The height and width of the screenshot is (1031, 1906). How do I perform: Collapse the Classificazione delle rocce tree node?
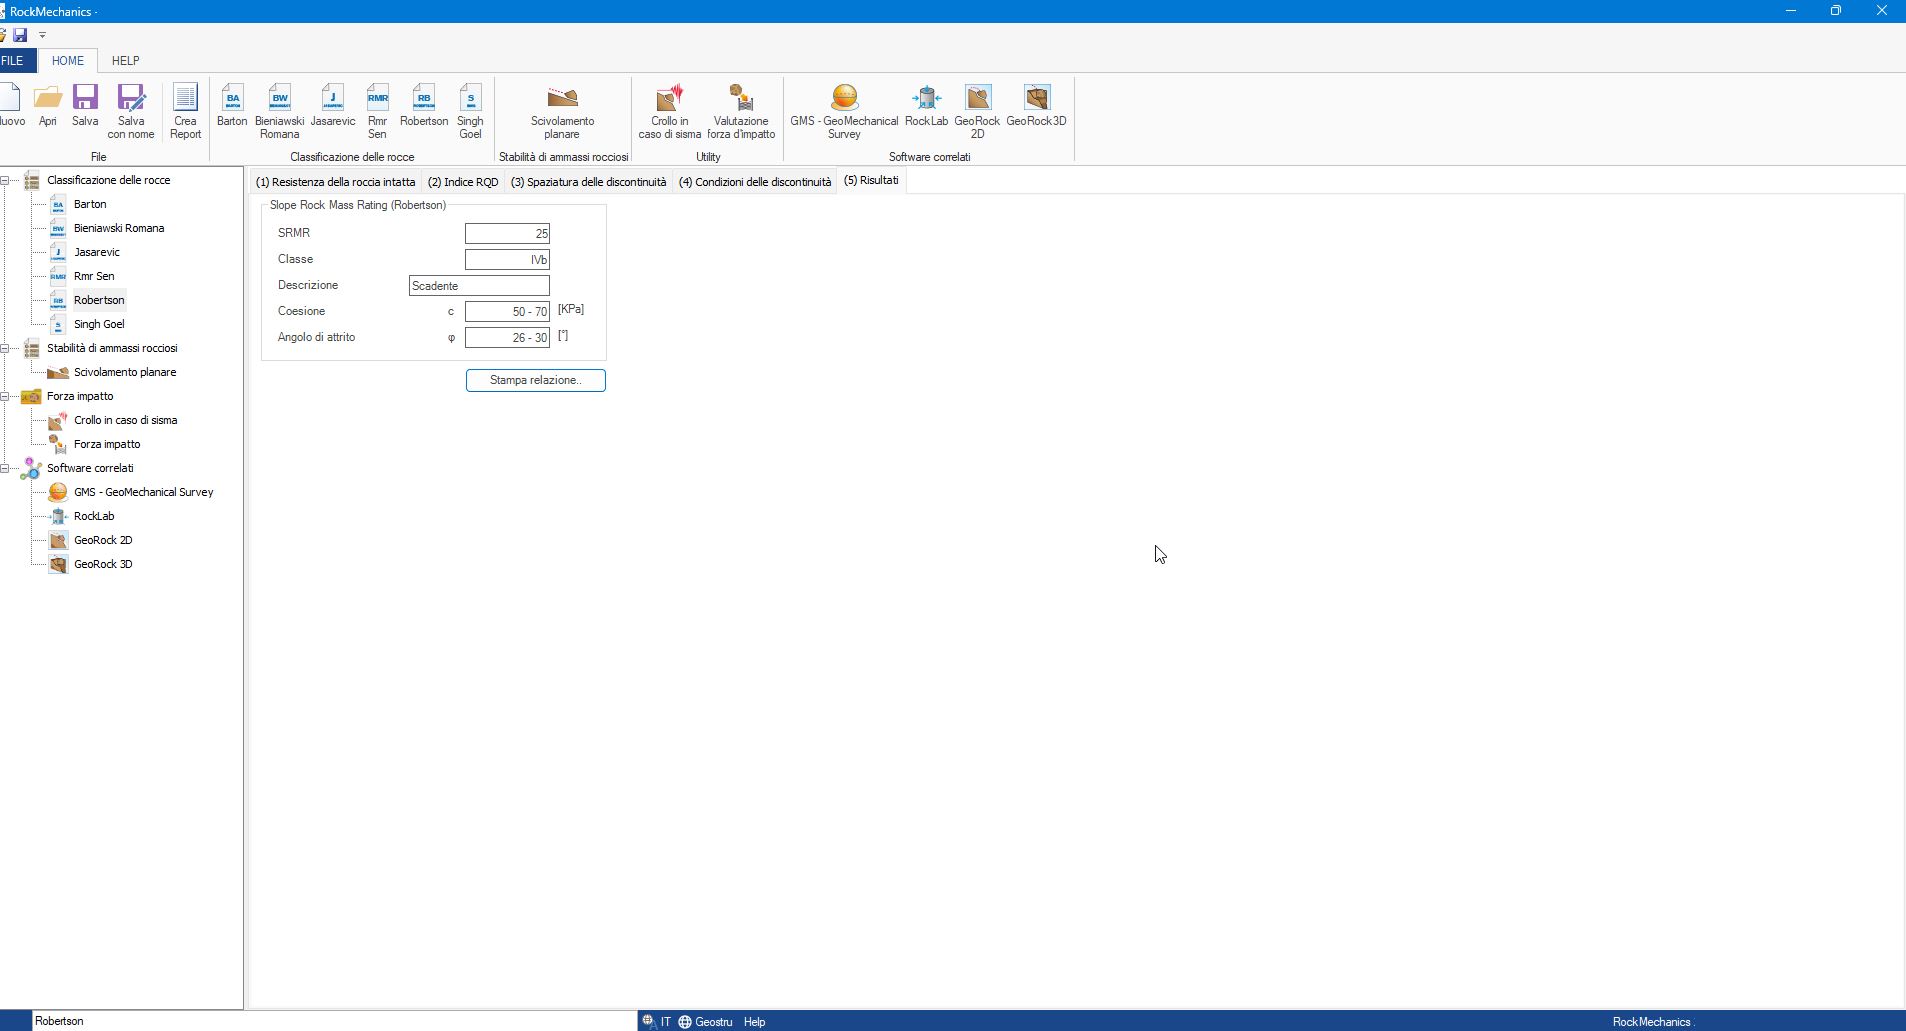(x=5, y=181)
